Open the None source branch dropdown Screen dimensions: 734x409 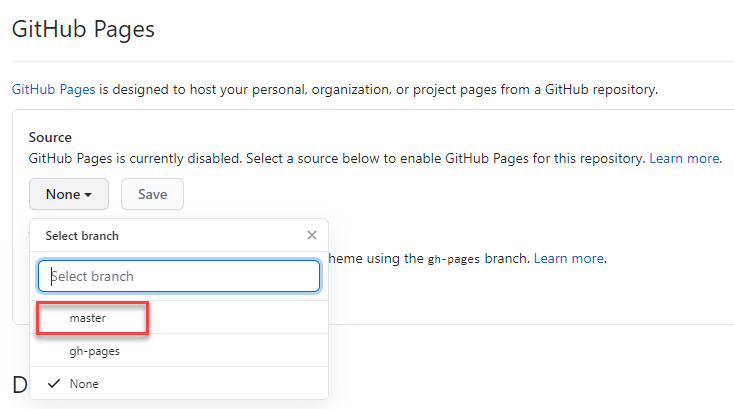pyautogui.click(x=69, y=194)
